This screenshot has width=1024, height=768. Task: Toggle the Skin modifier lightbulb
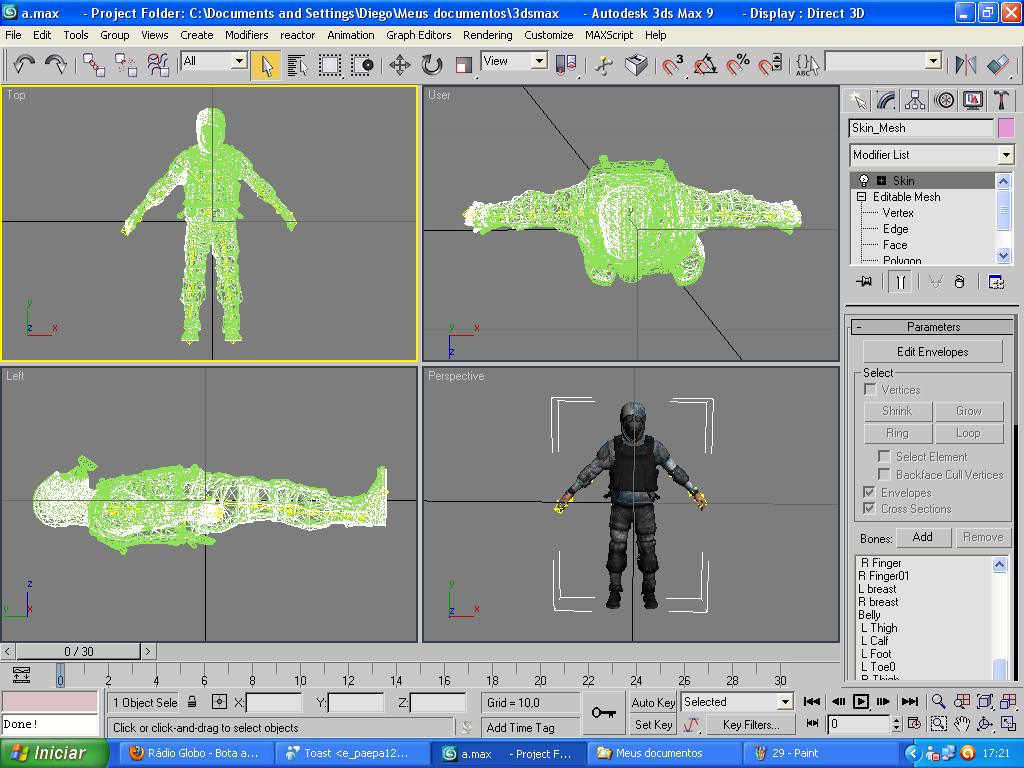[x=864, y=181]
